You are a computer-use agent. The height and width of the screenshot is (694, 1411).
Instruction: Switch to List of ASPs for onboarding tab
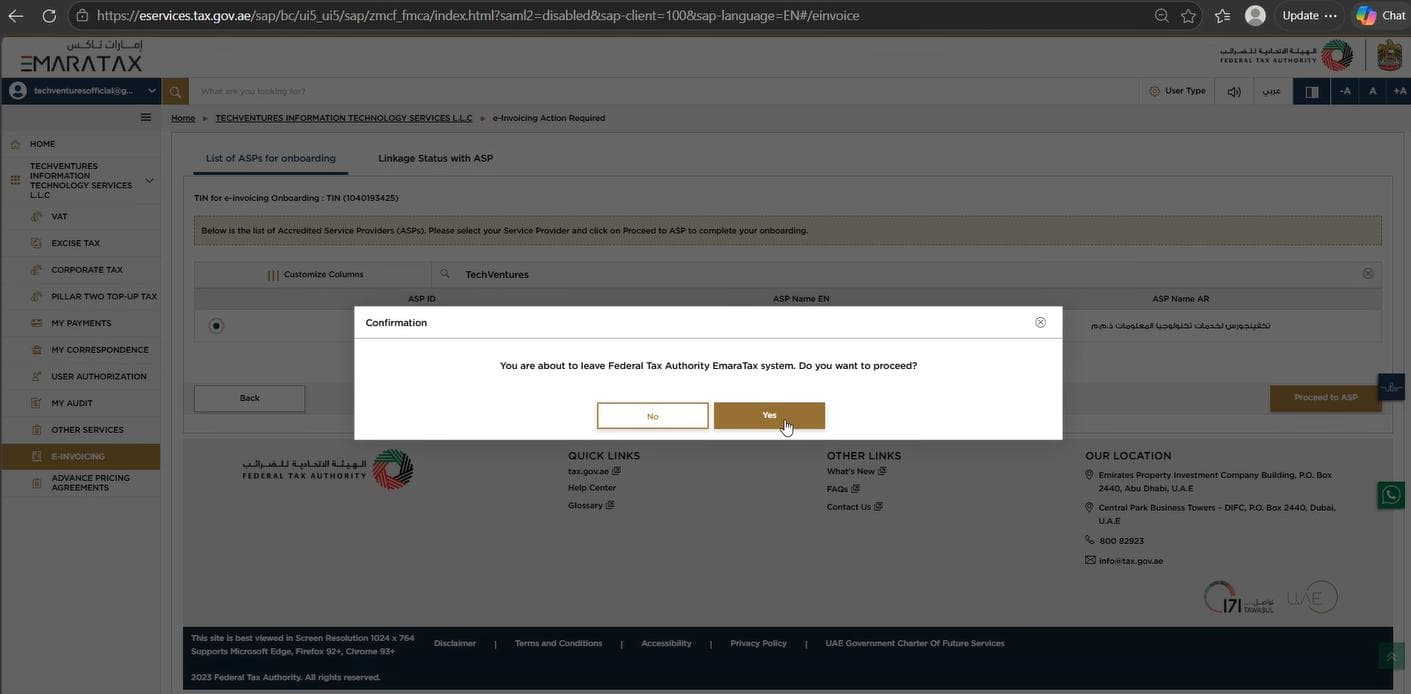pos(271,158)
